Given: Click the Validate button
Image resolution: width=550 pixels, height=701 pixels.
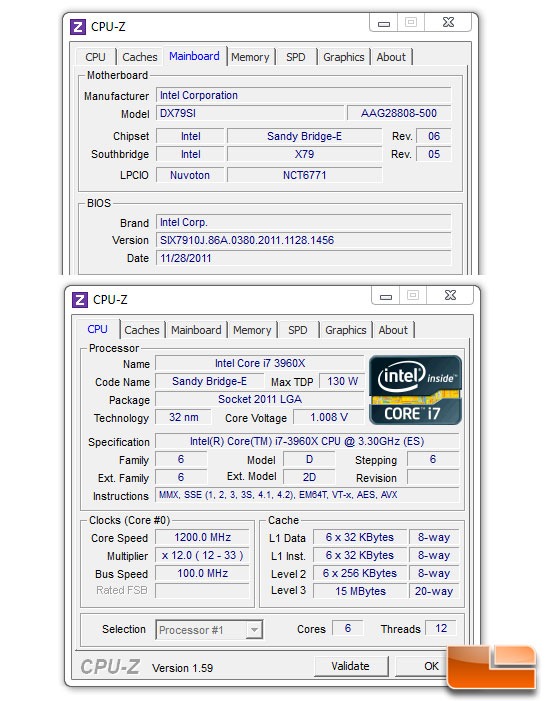Looking at the screenshot, I should point(351,666).
